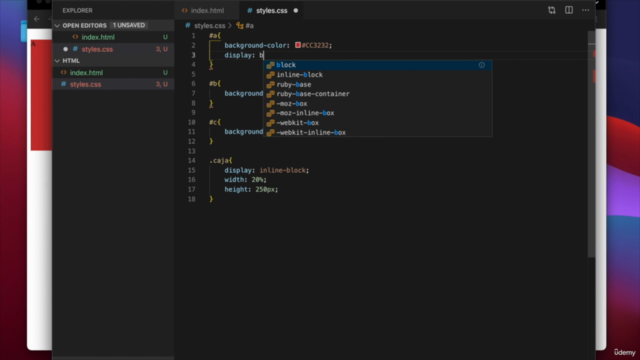Choose the -moz-box suggestion
Screen dimensions: 640x360
point(378,104)
